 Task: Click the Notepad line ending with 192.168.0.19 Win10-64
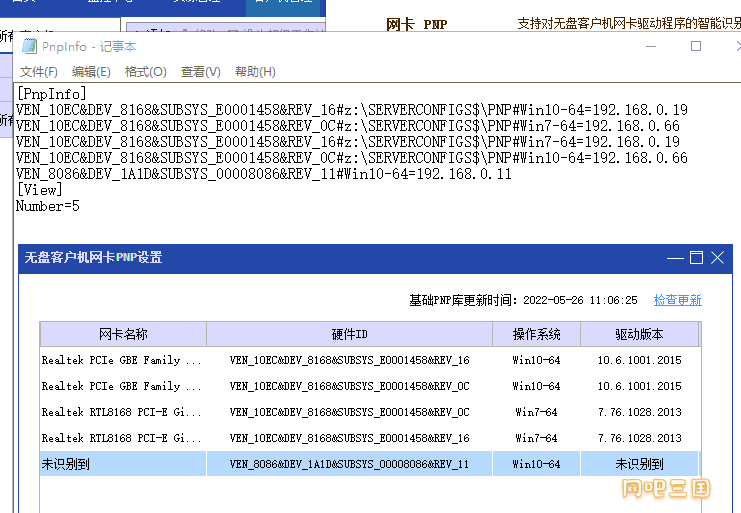[352, 110]
